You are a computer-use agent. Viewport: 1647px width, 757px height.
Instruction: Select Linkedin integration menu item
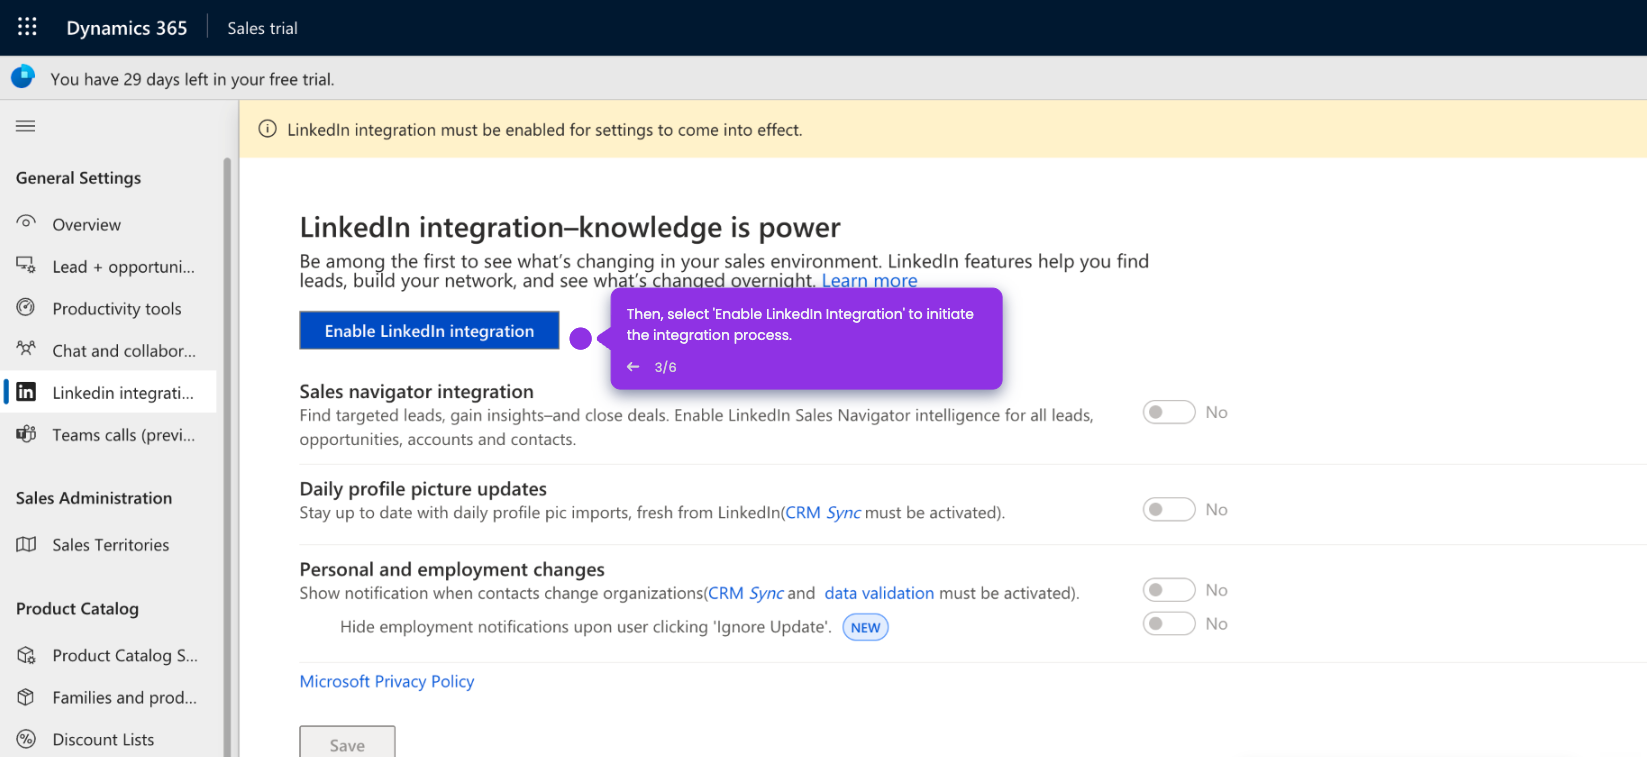click(x=109, y=392)
